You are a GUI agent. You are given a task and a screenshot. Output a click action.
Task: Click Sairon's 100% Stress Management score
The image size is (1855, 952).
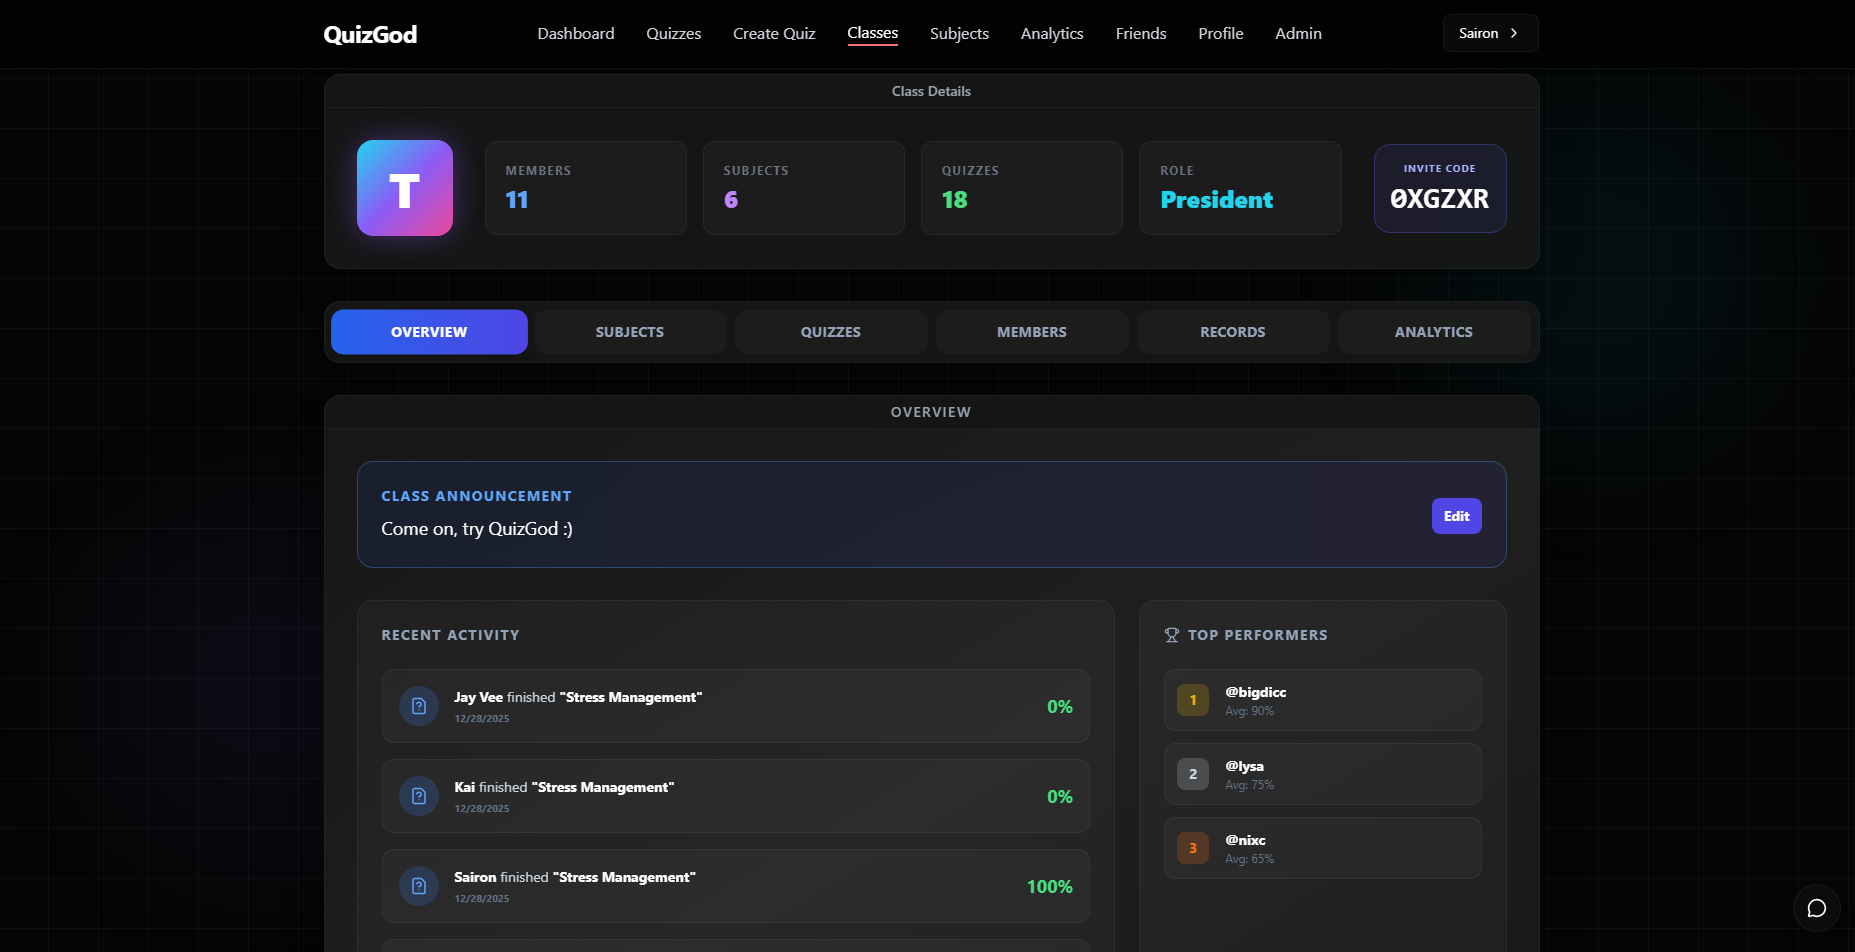[x=1049, y=886]
